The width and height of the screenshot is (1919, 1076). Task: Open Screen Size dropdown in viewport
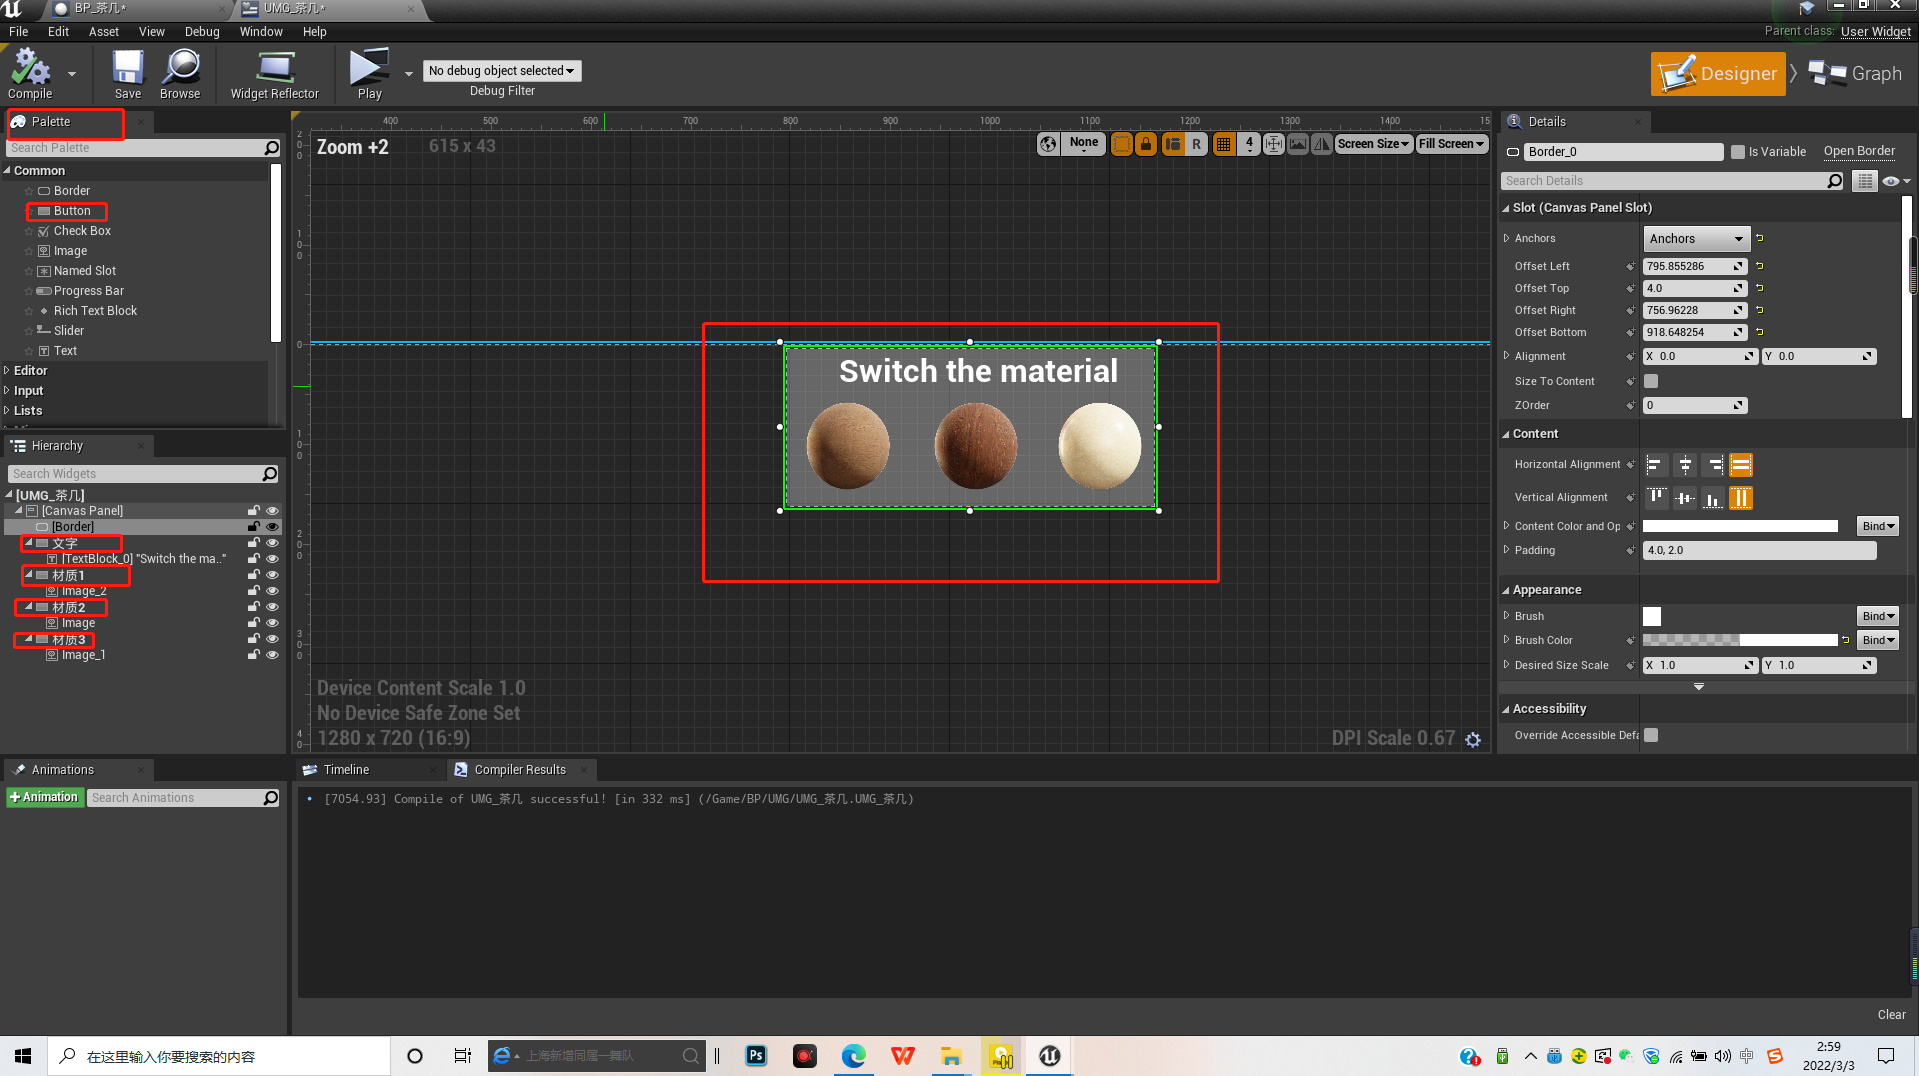(1373, 144)
